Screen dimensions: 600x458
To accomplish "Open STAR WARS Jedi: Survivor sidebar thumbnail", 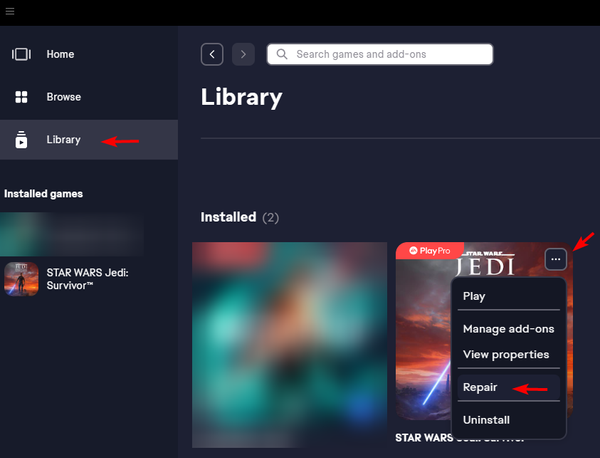I will (x=21, y=279).
